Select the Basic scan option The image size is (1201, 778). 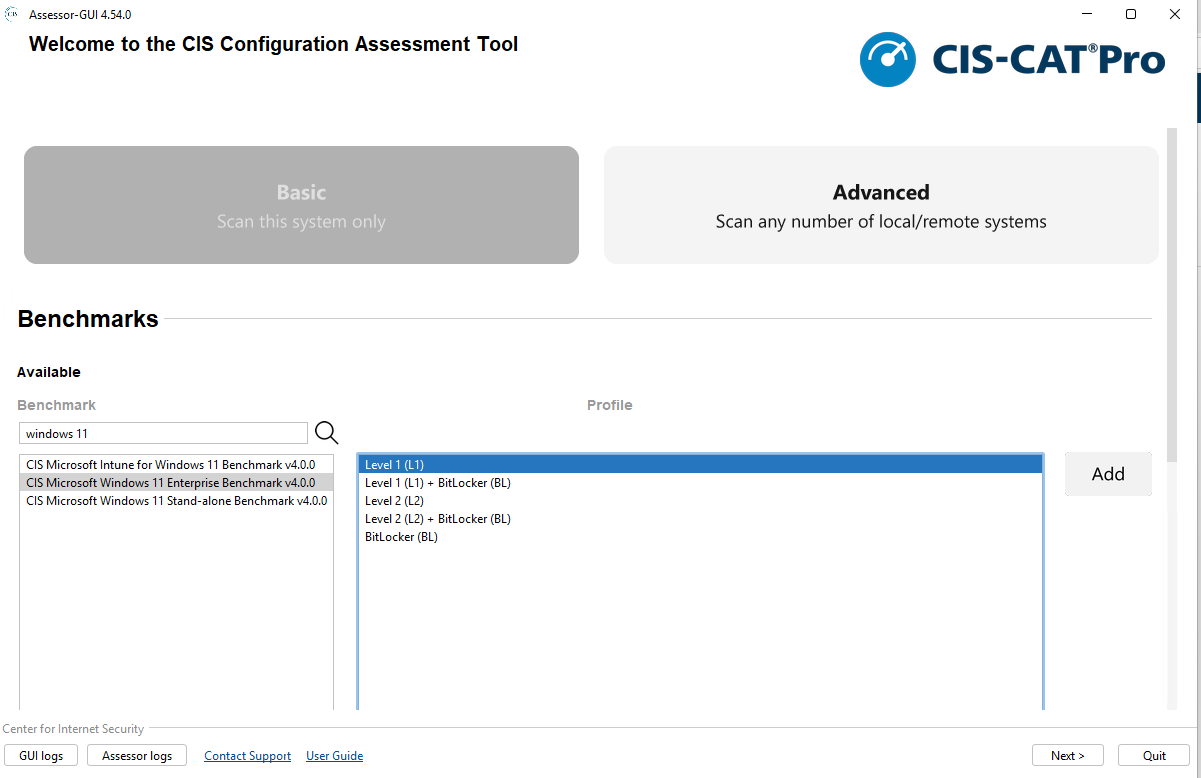tap(301, 205)
